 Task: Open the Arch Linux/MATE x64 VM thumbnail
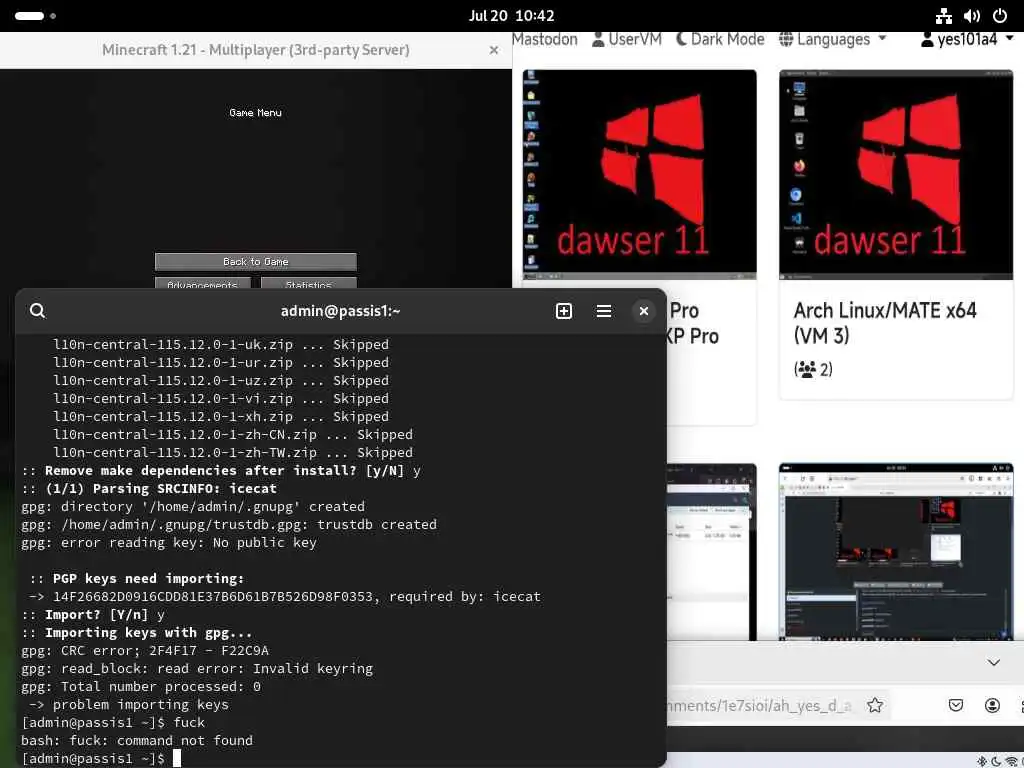[896, 174]
